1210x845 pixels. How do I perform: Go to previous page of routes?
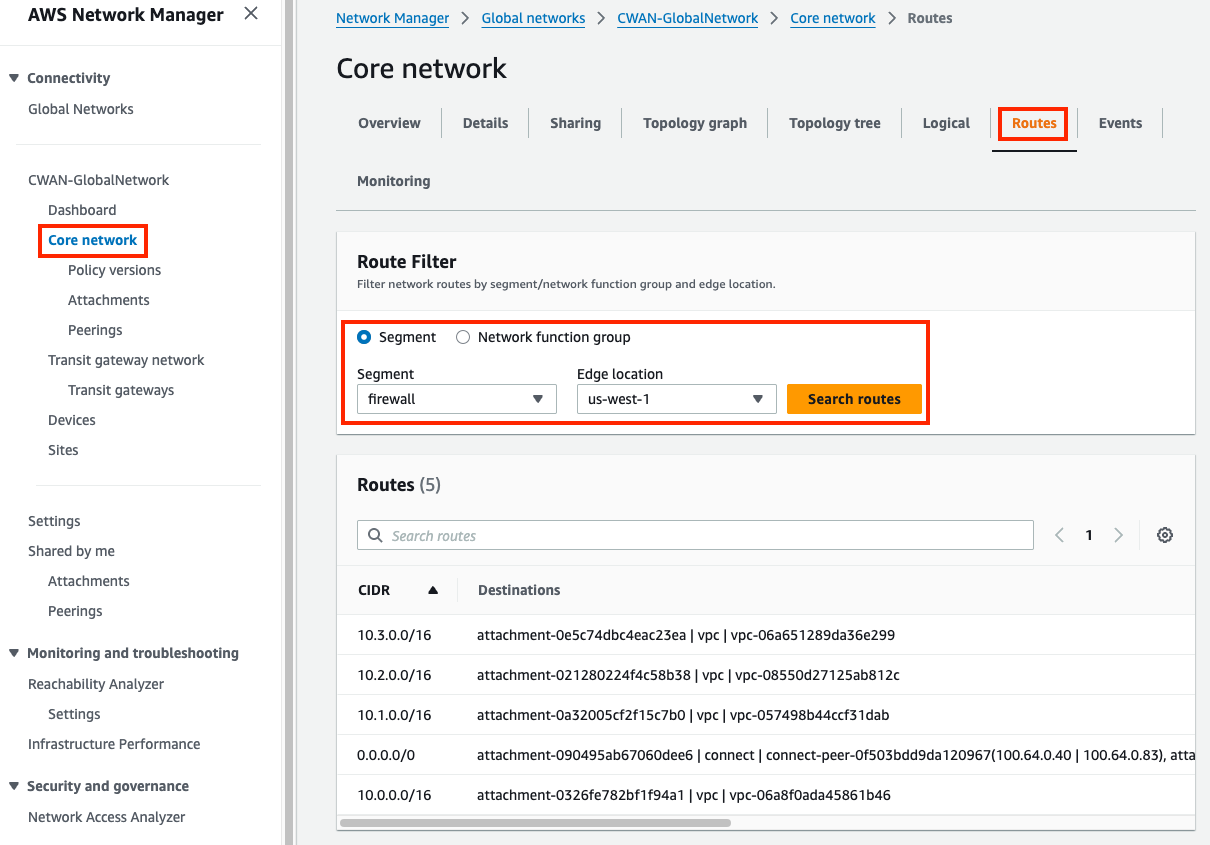[x=1059, y=535]
